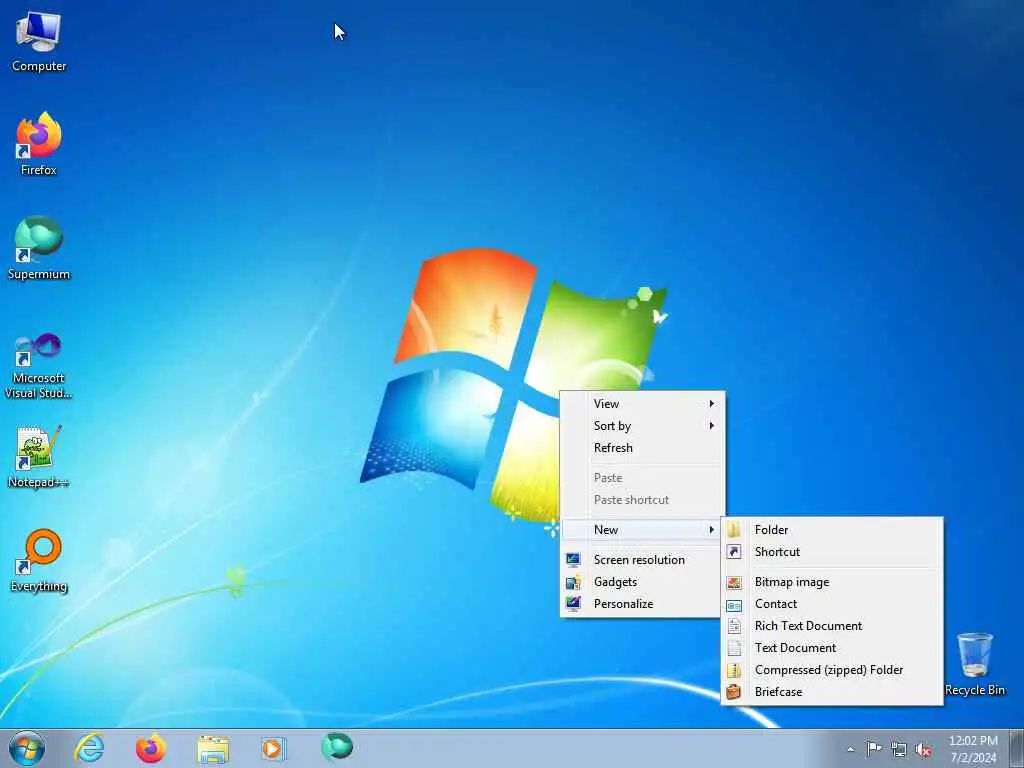Click the Show Desktop strip

click(1017, 749)
